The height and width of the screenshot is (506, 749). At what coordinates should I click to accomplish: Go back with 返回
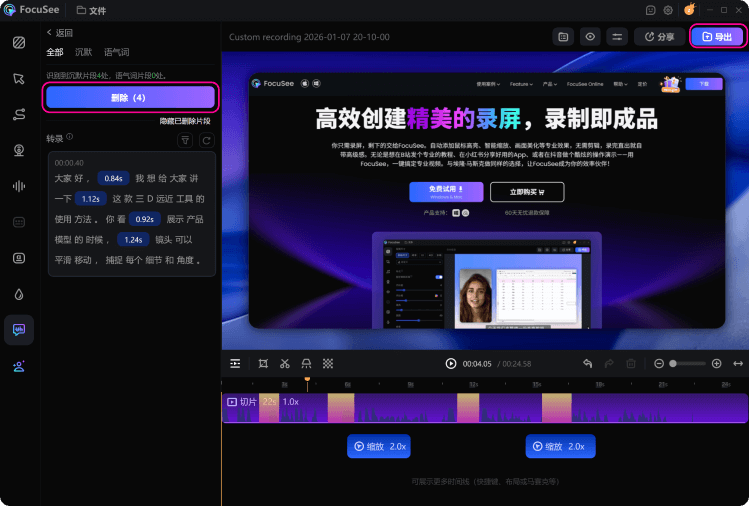click(x=60, y=32)
